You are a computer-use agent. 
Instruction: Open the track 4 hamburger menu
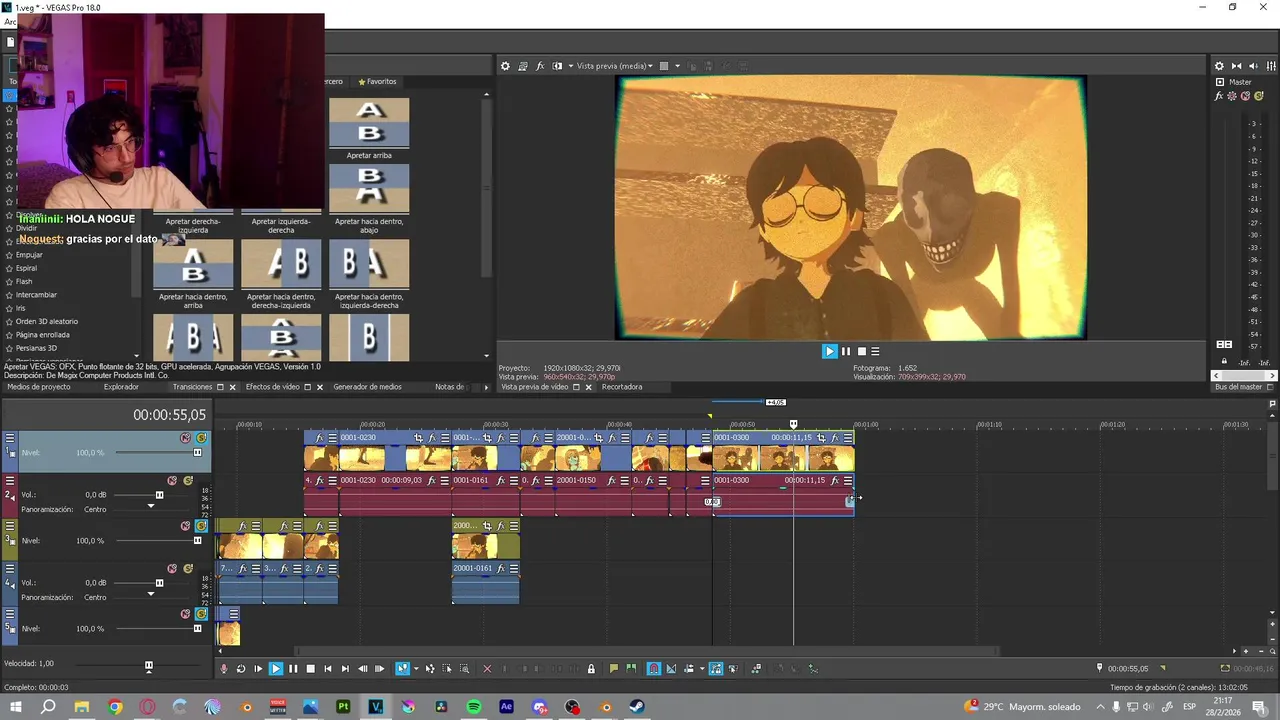point(10,569)
